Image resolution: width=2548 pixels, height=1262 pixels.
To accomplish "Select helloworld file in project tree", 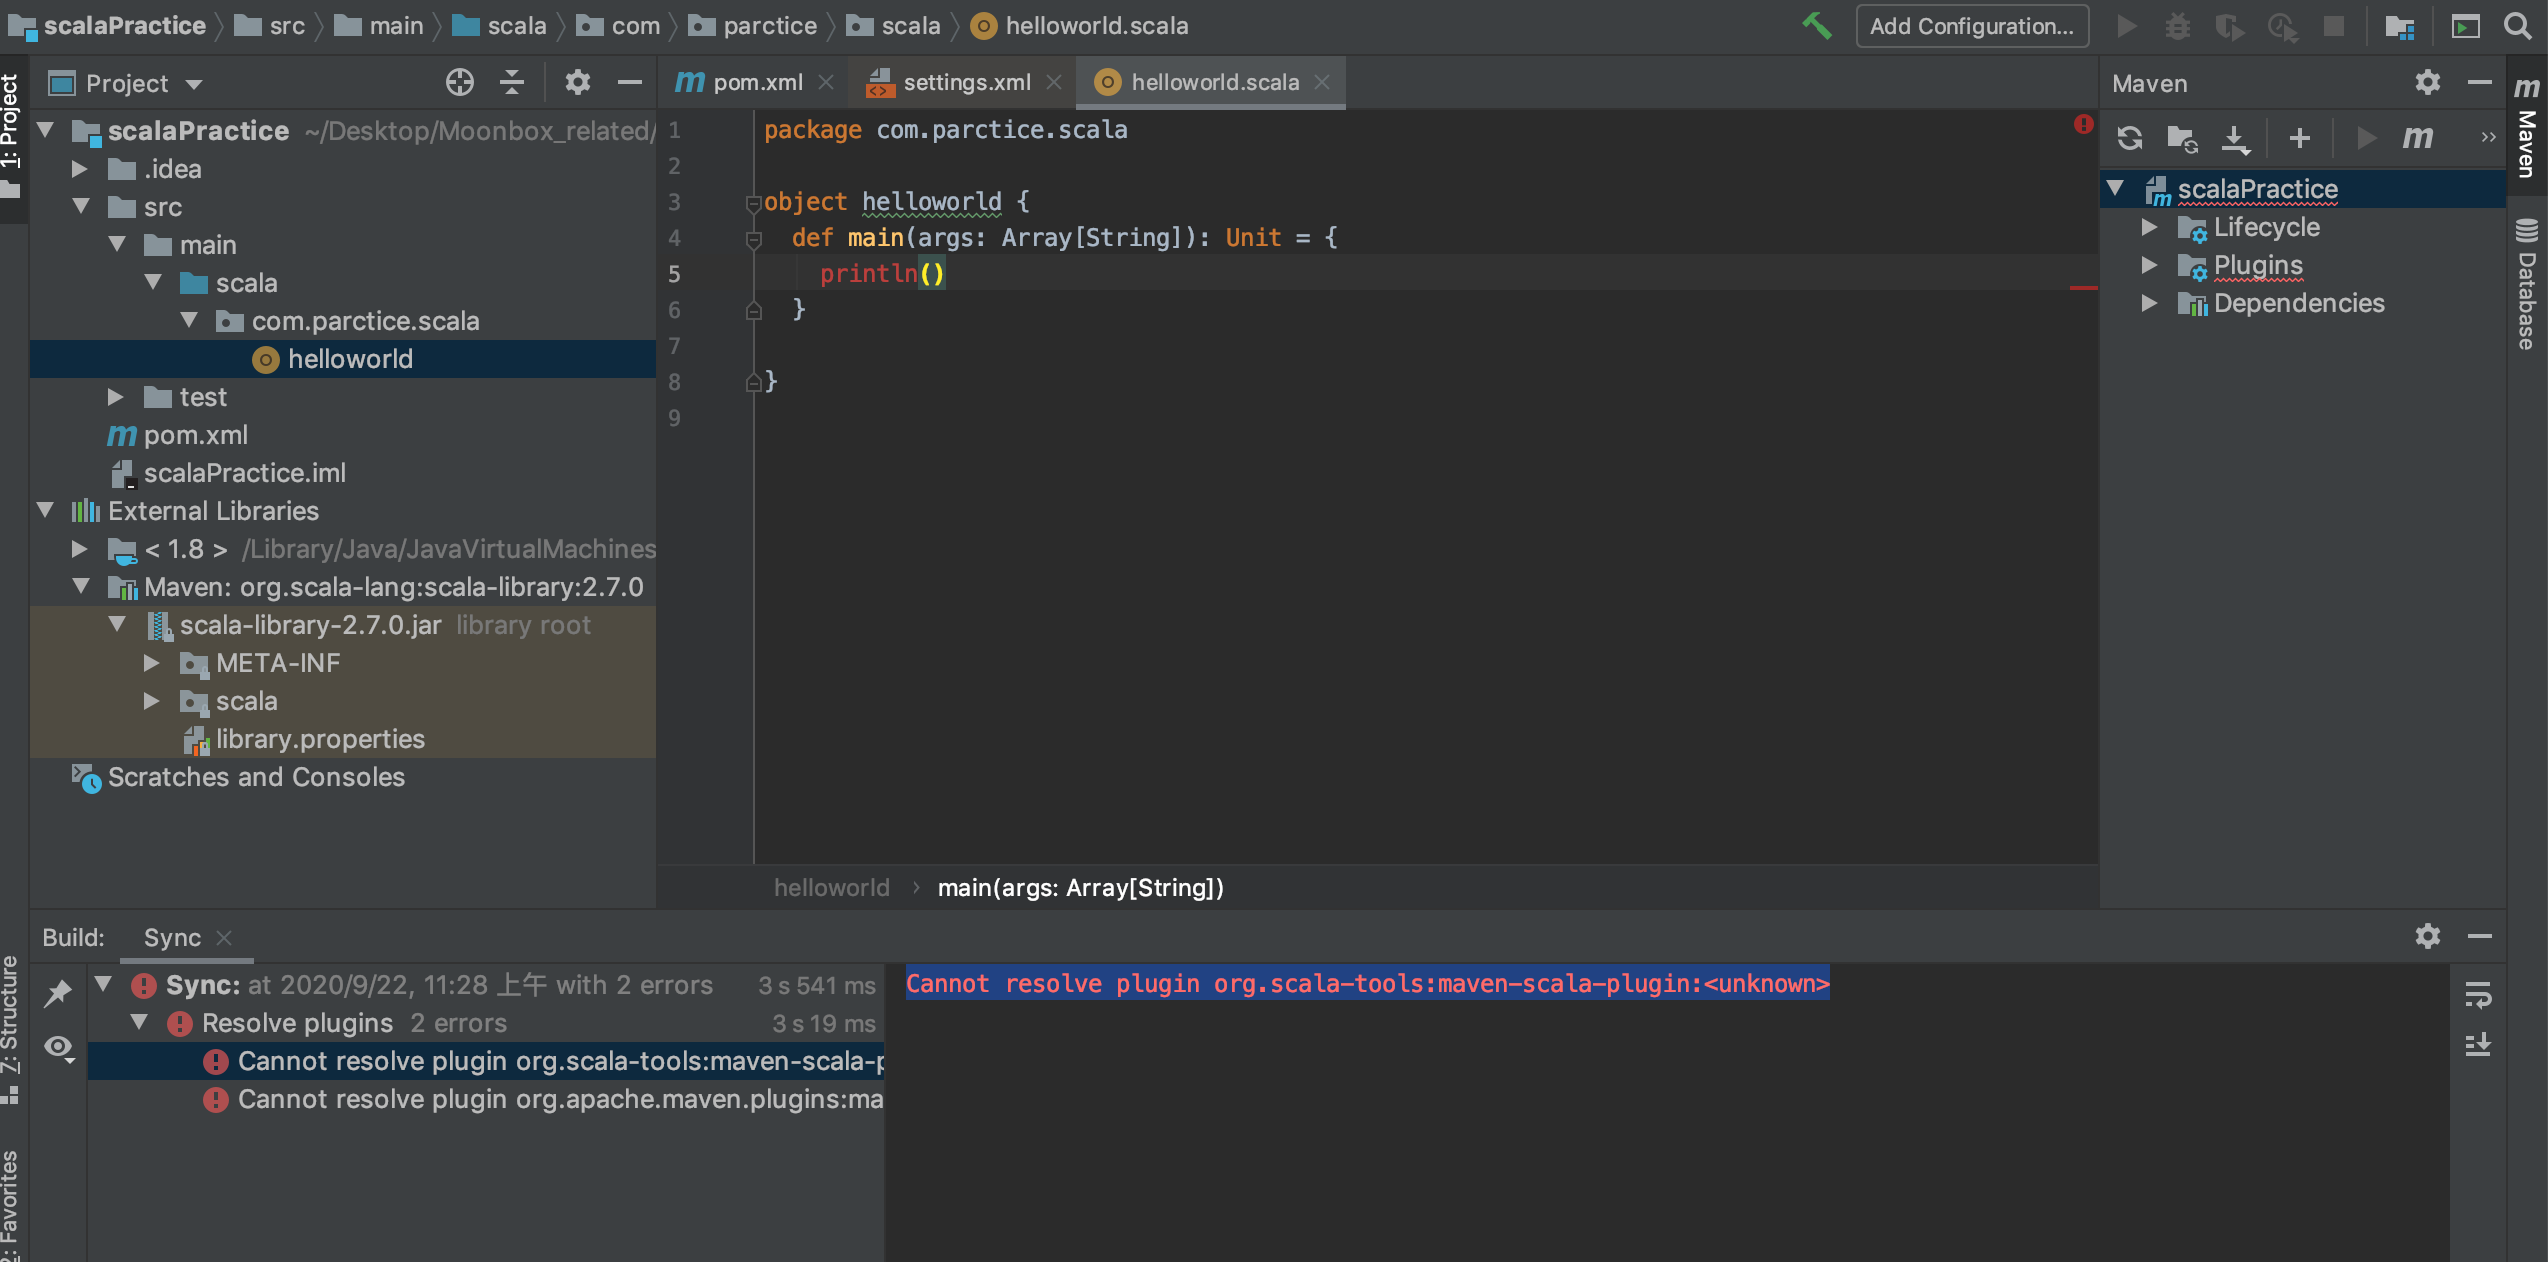I will pyautogui.click(x=343, y=359).
